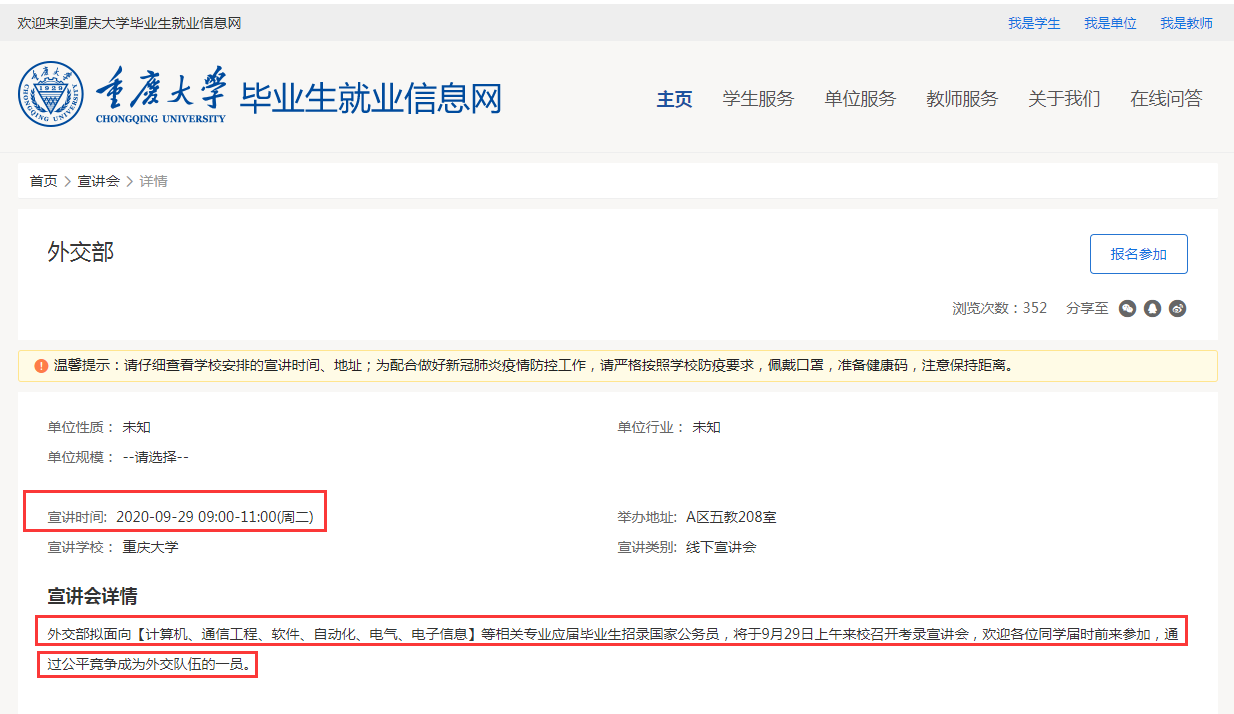Click the 宣讲学校 重庆大学 value
The width and height of the screenshot is (1234, 714).
tap(151, 547)
